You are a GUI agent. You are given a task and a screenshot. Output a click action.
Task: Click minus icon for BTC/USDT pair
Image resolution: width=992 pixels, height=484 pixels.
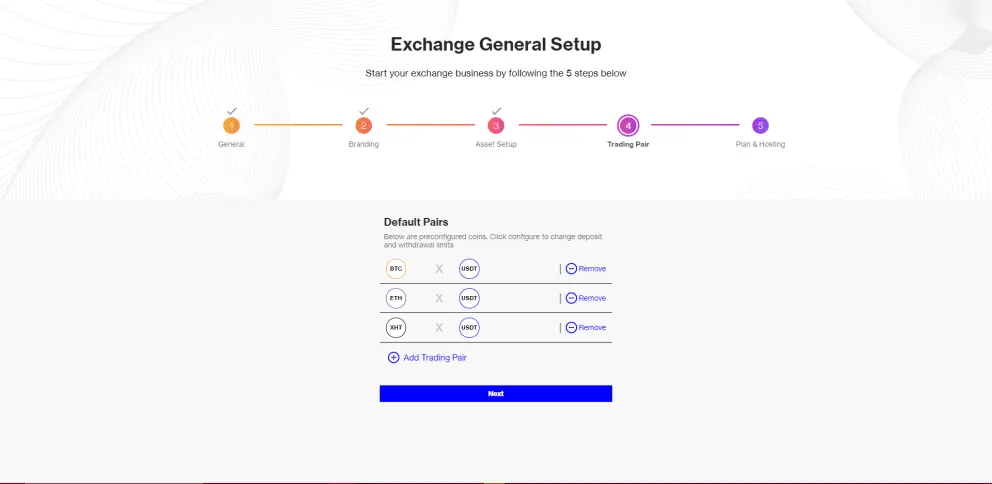(x=571, y=269)
